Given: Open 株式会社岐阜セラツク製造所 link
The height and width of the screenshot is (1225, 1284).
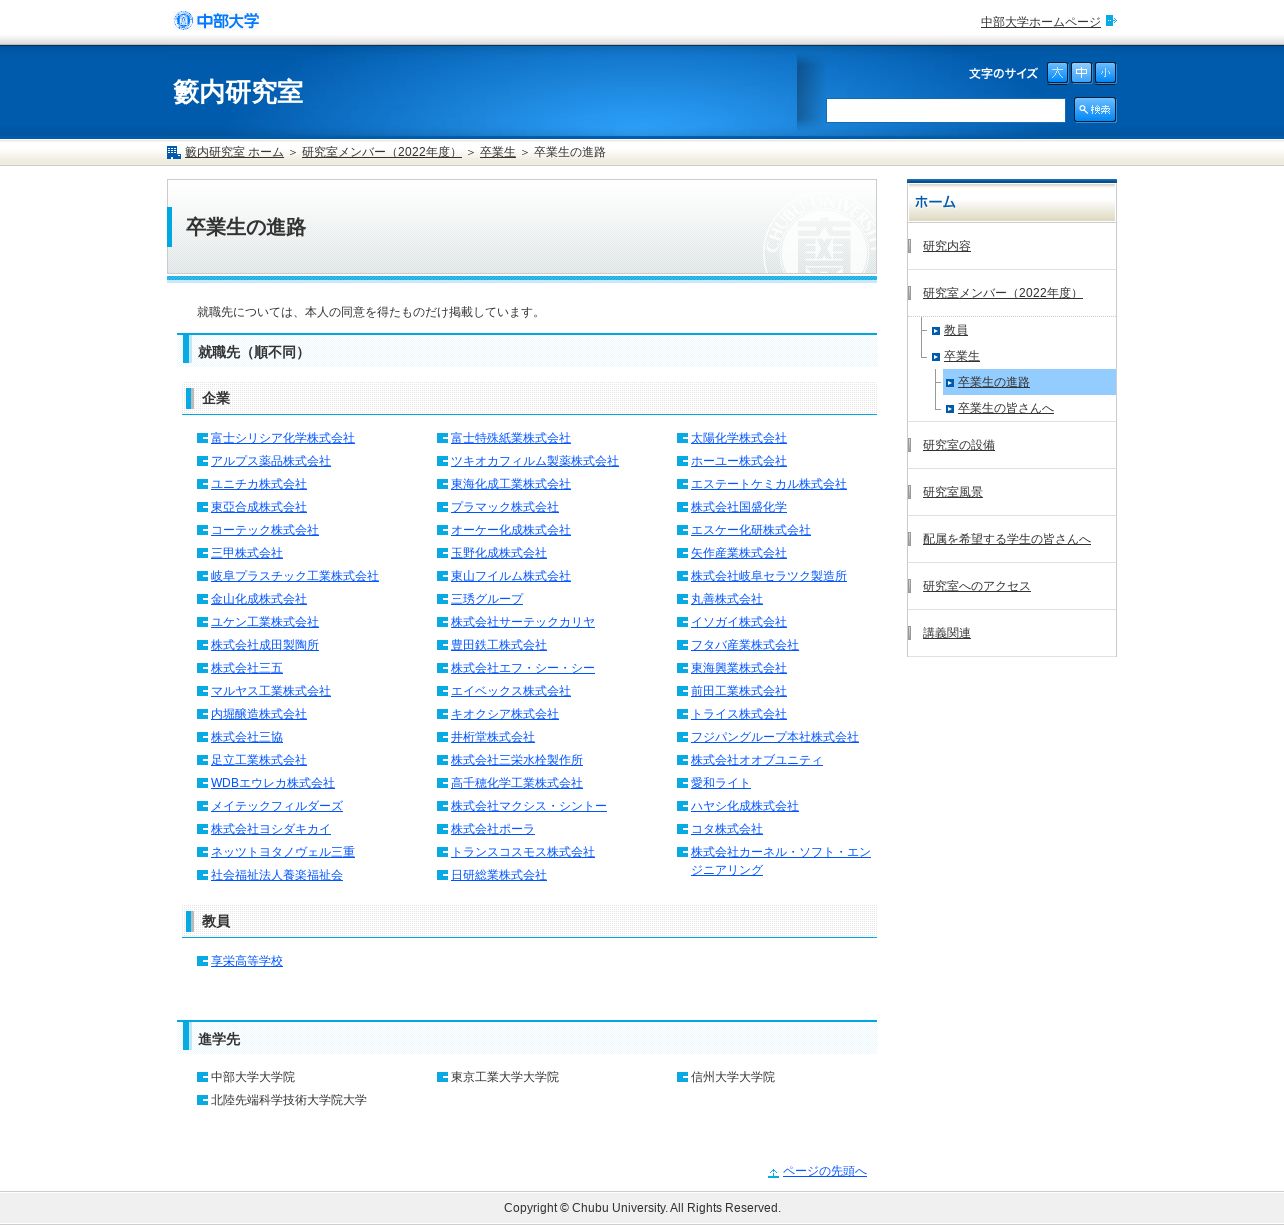Looking at the screenshot, I should [769, 576].
